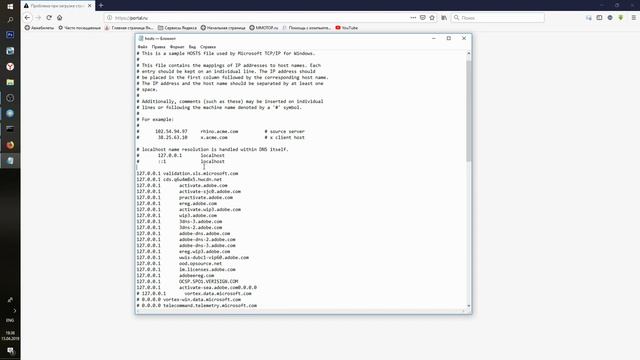Click the Notepad horizontal scroll right arrow
The height and width of the screenshot is (360, 640).
tap(463, 311)
